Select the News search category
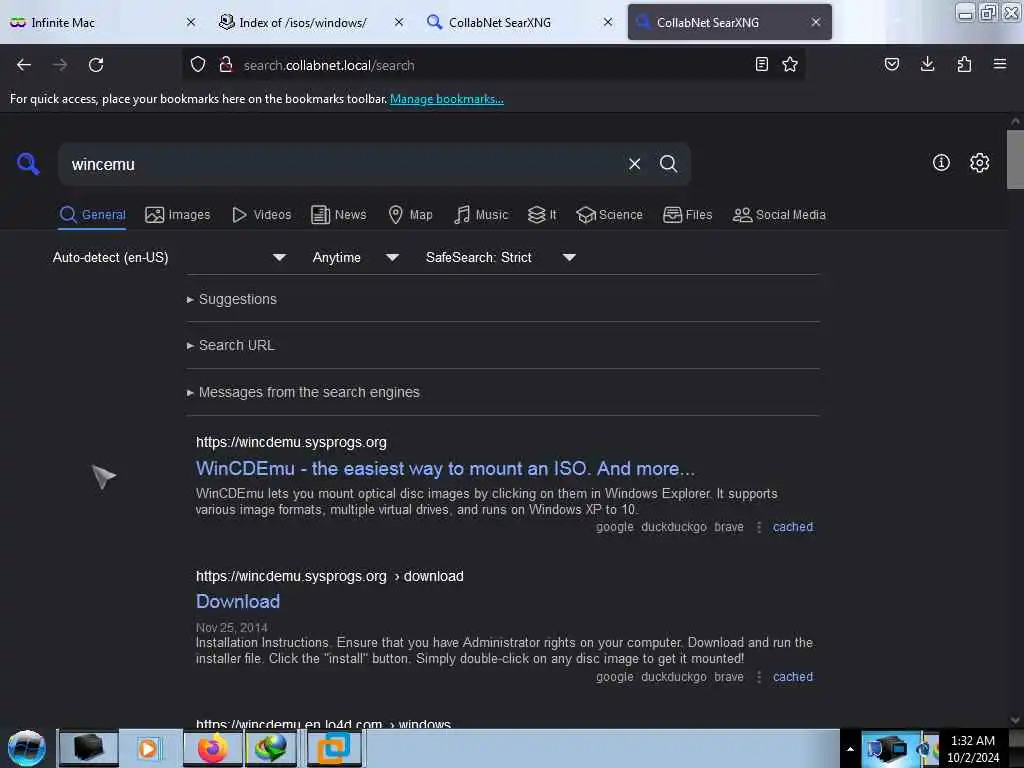 click(x=339, y=215)
